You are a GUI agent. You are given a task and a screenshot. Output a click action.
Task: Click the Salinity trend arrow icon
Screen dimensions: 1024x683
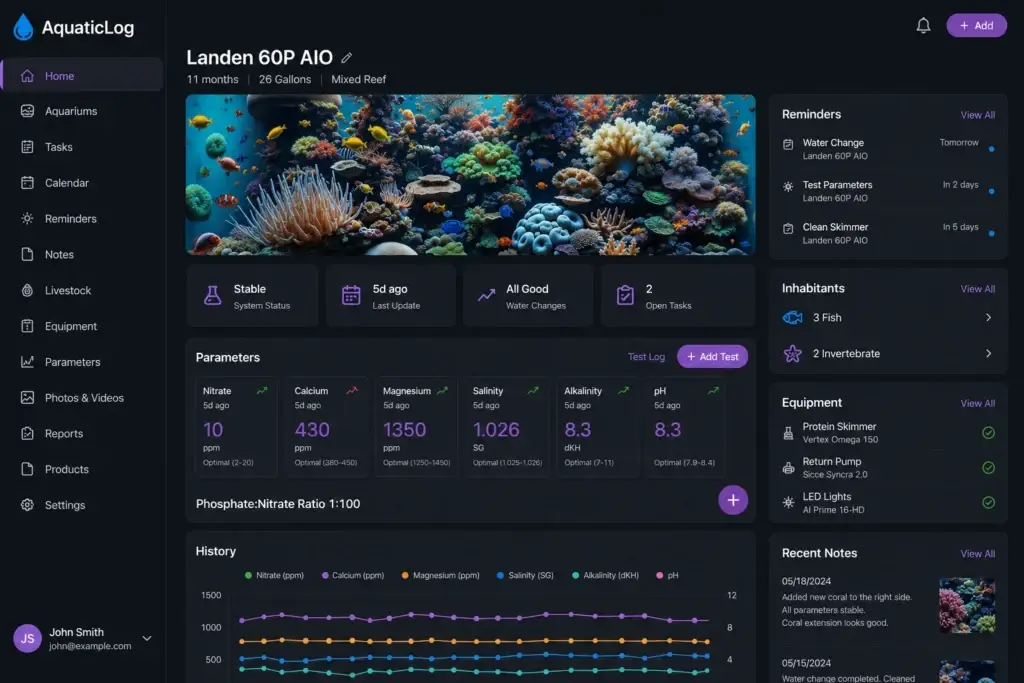pyautogui.click(x=533, y=390)
